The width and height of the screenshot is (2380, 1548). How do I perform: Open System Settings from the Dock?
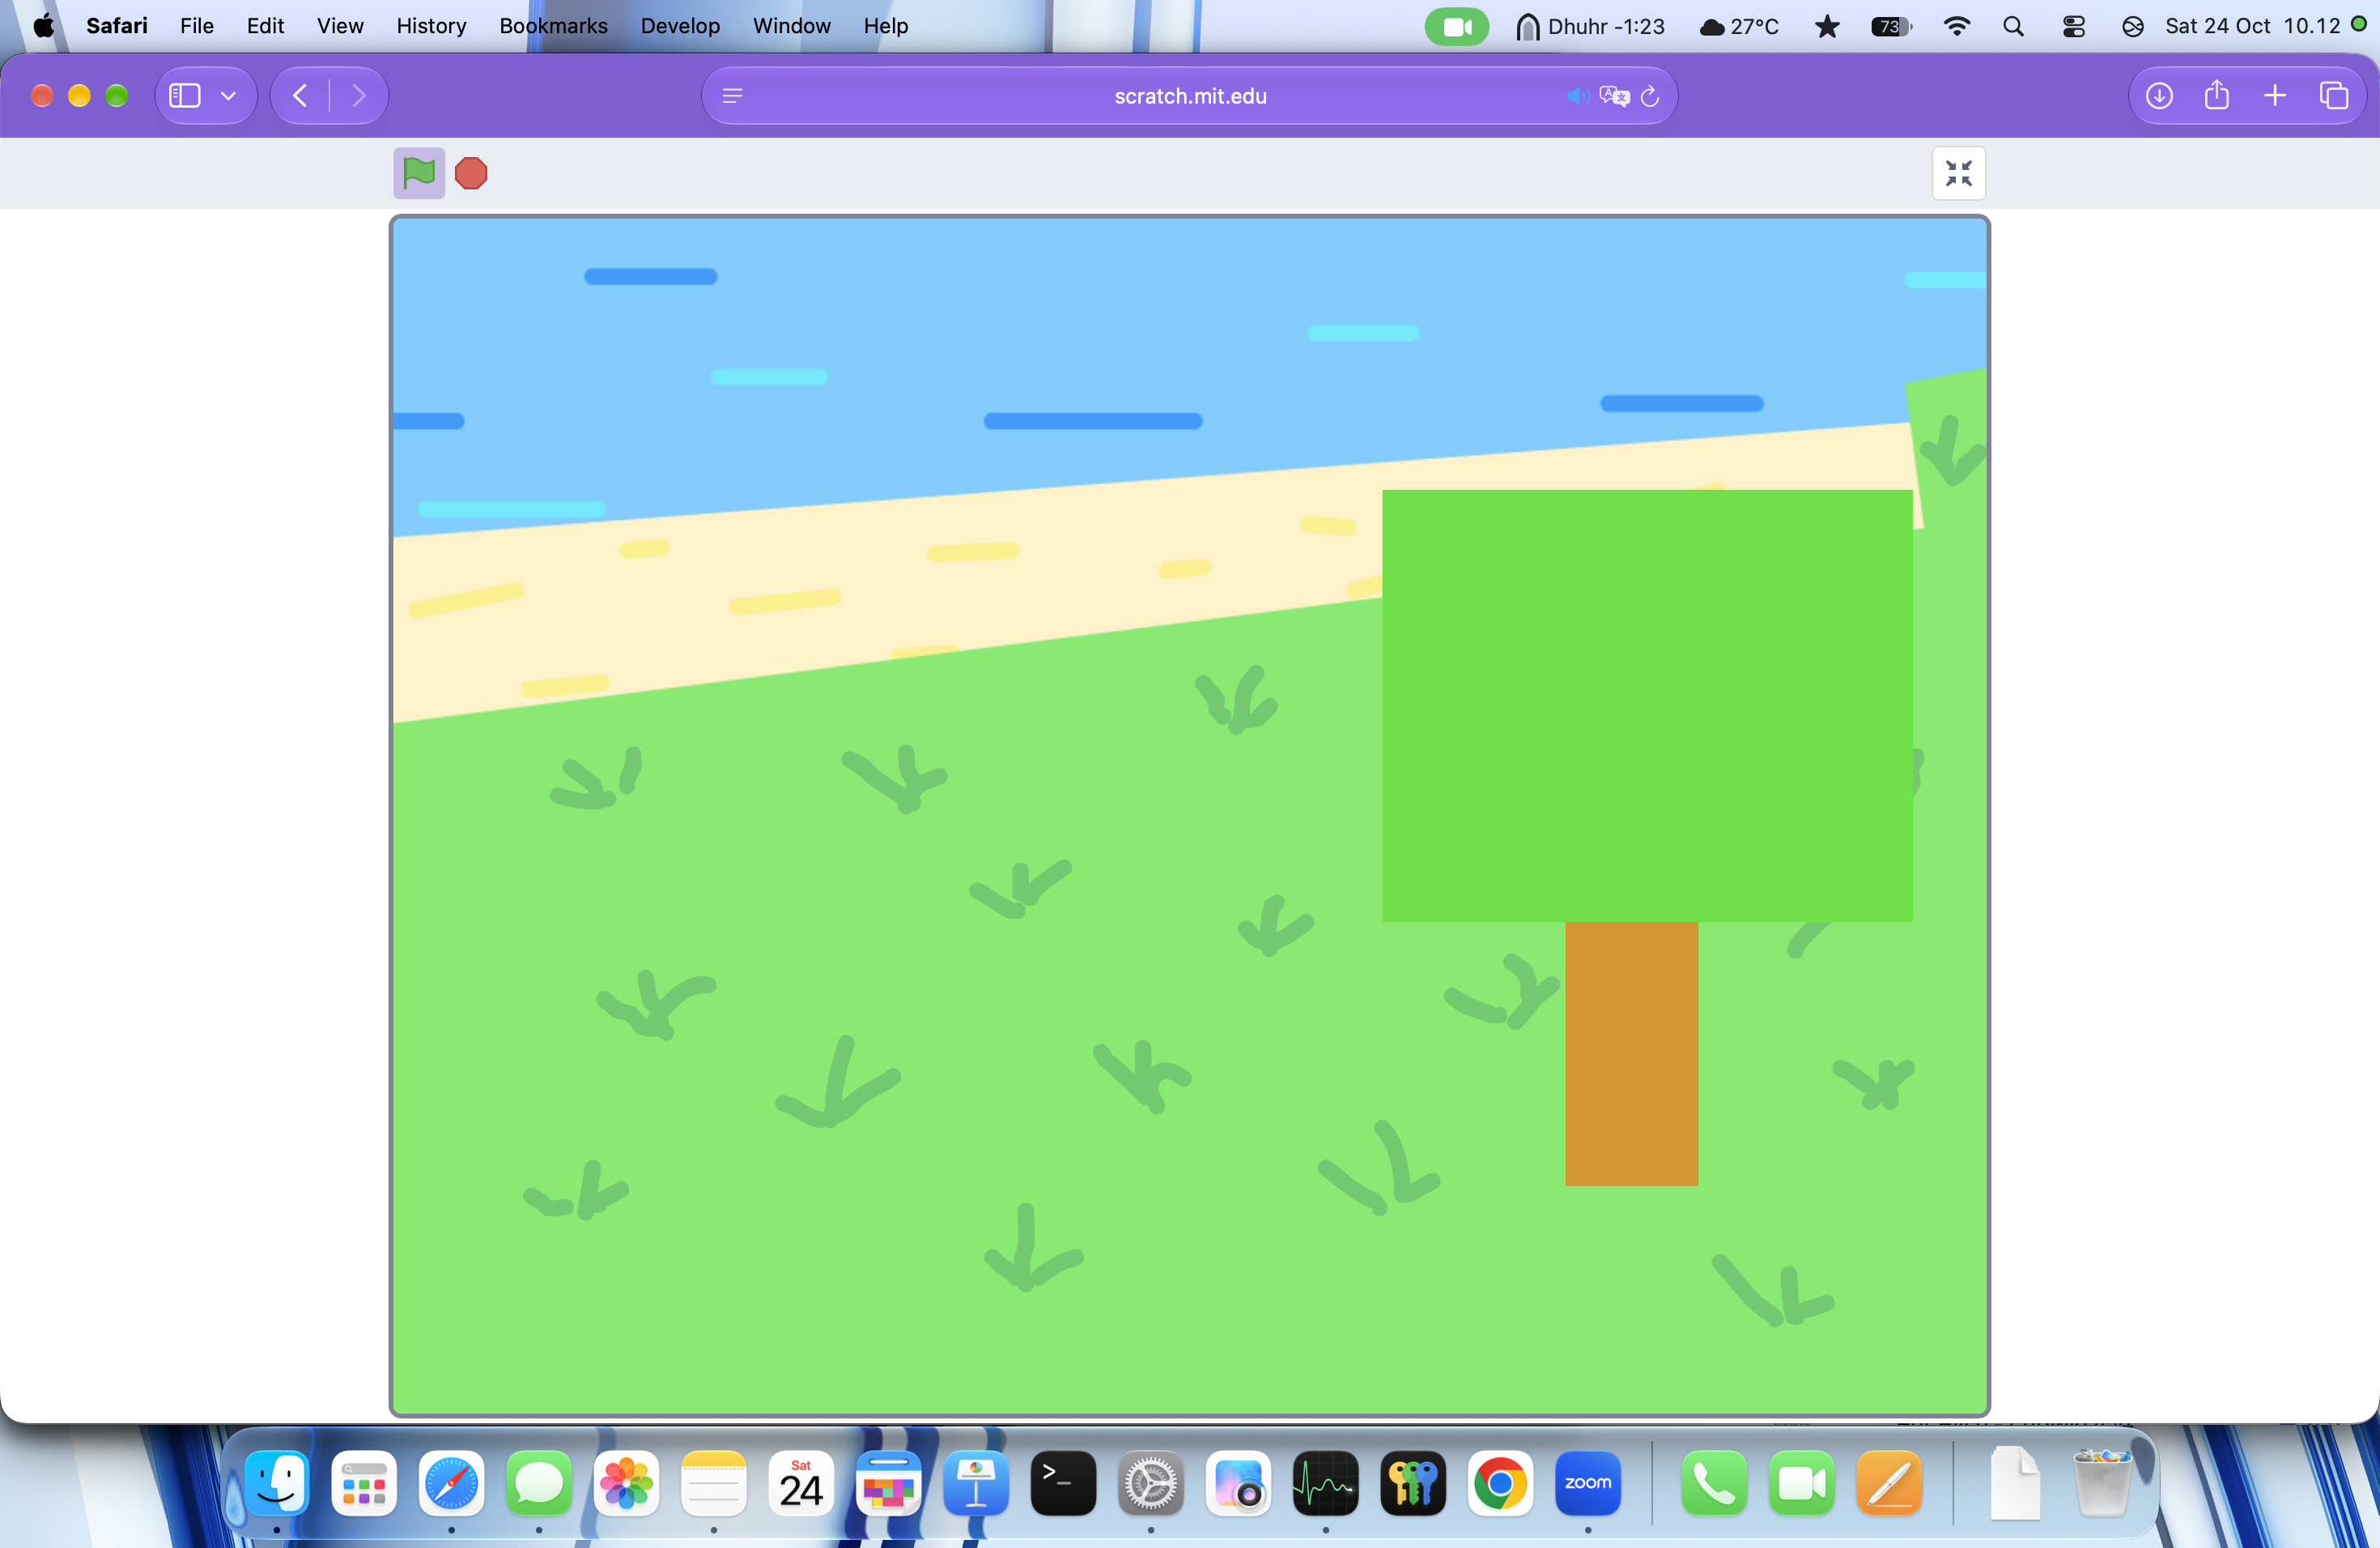click(x=1151, y=1482)
